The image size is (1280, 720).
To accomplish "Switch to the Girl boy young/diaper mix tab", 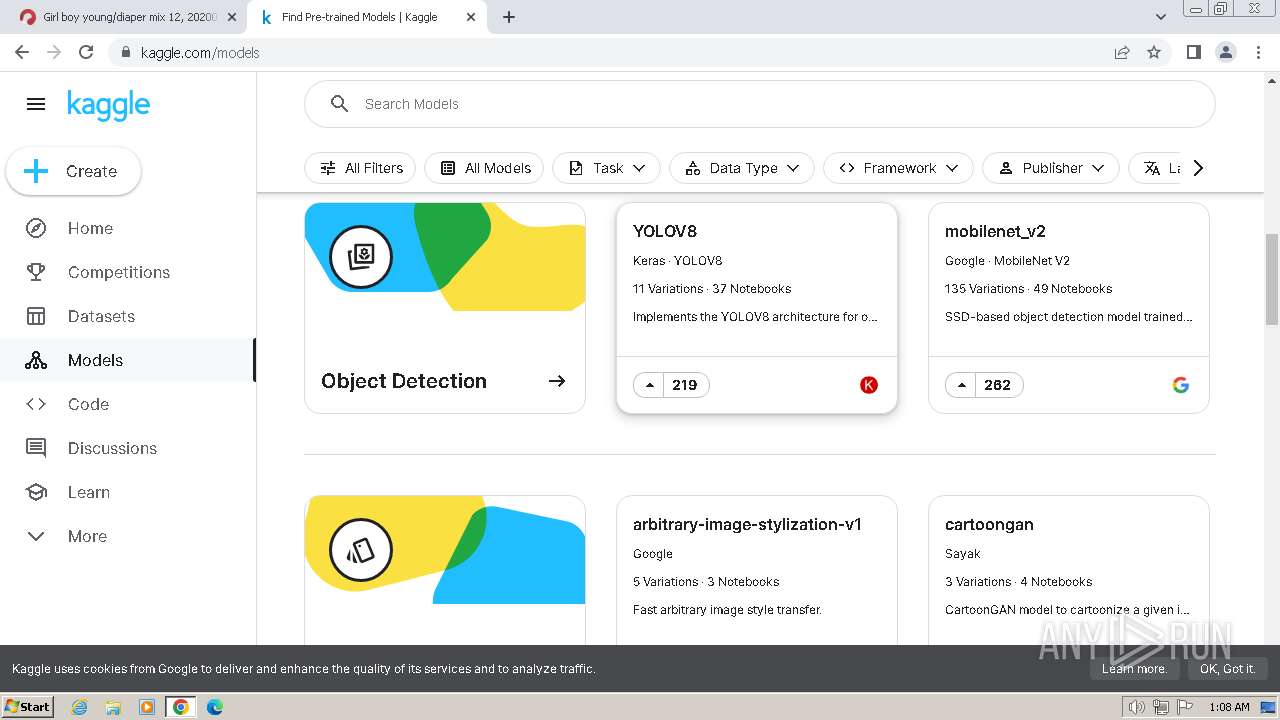I will tap(128, 17).
